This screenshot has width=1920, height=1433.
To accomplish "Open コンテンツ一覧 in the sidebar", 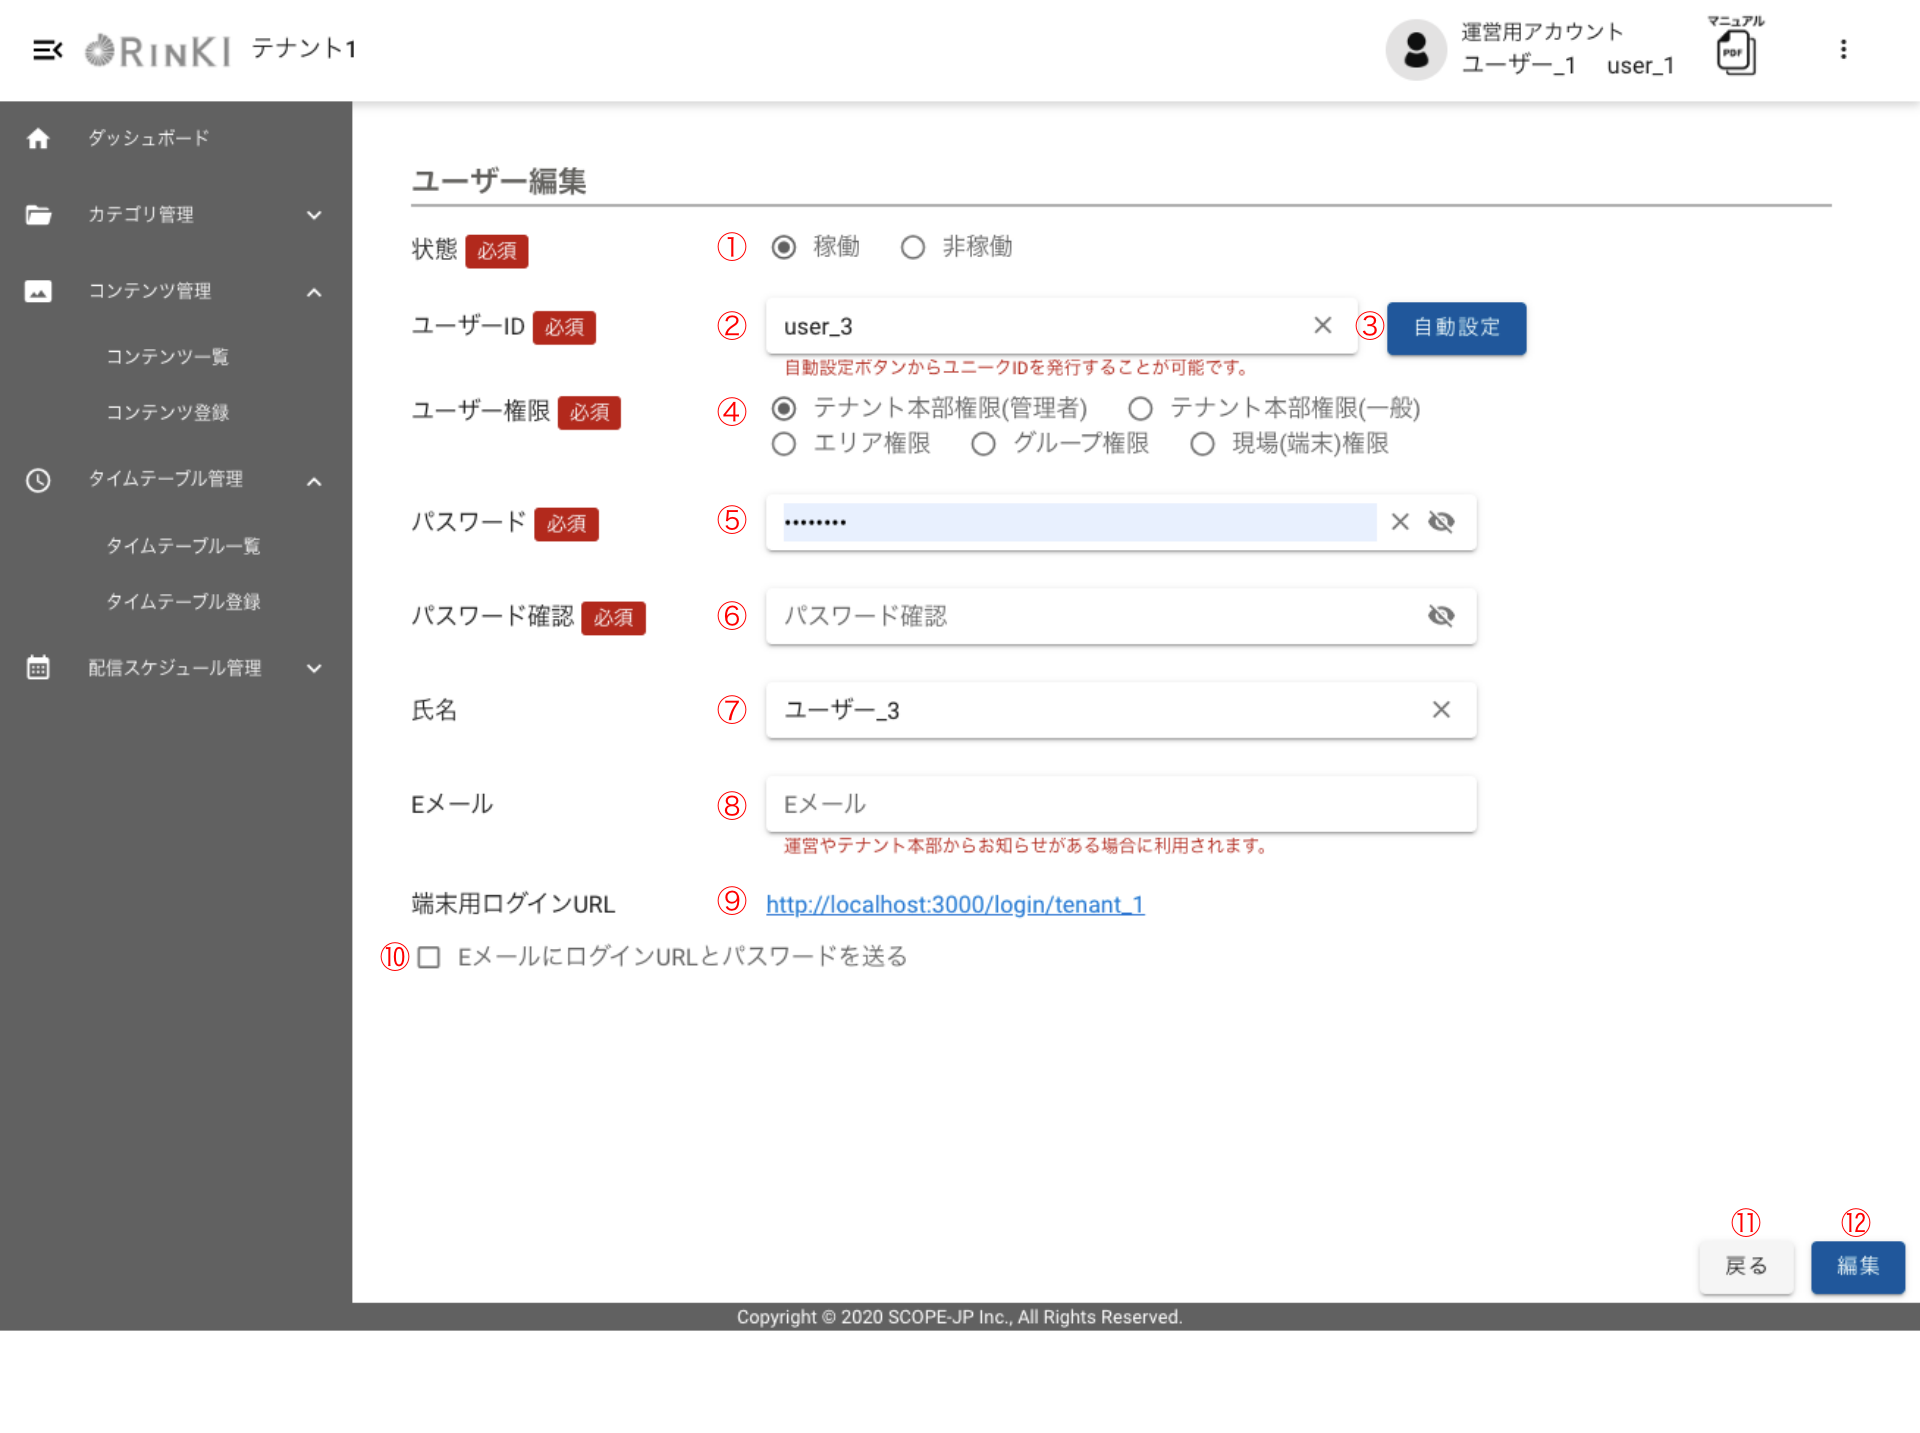I will coord(168,357).
